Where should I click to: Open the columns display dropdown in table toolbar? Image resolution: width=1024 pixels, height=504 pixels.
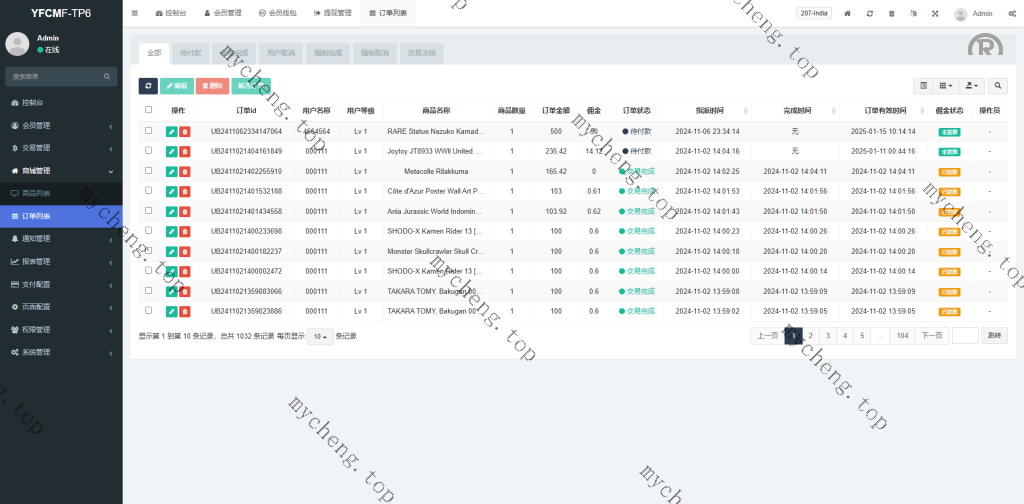click(x=947, y=86)
